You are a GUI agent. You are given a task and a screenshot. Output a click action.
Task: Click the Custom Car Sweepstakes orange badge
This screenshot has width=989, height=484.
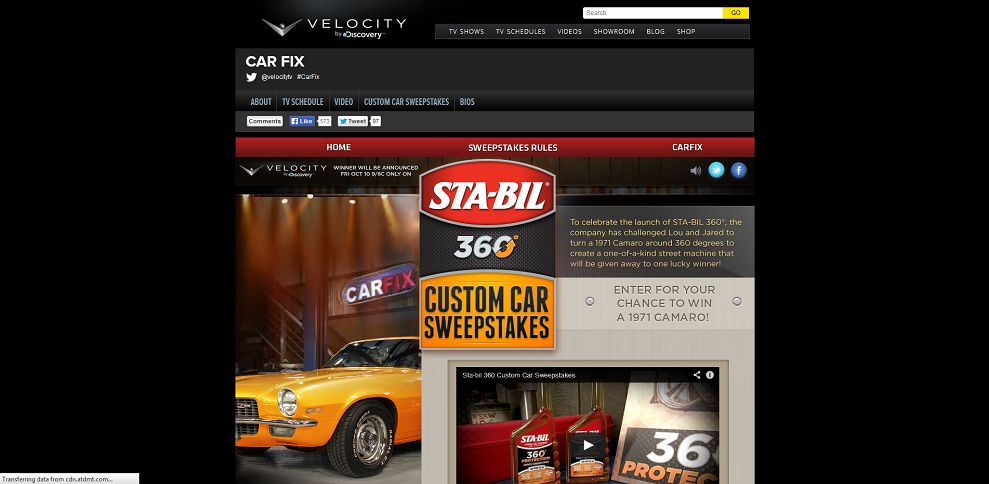click(487, 311)
